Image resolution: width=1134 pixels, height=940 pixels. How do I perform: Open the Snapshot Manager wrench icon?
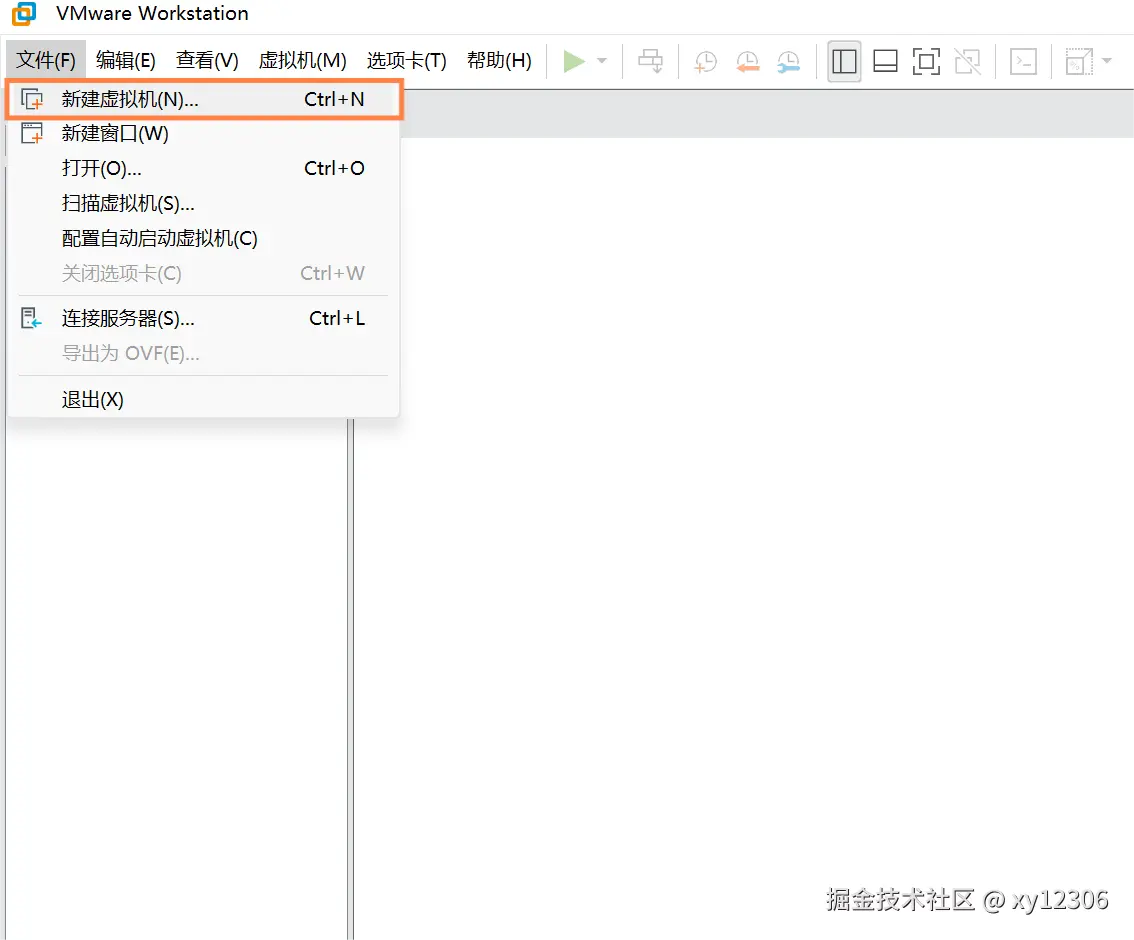788,61
